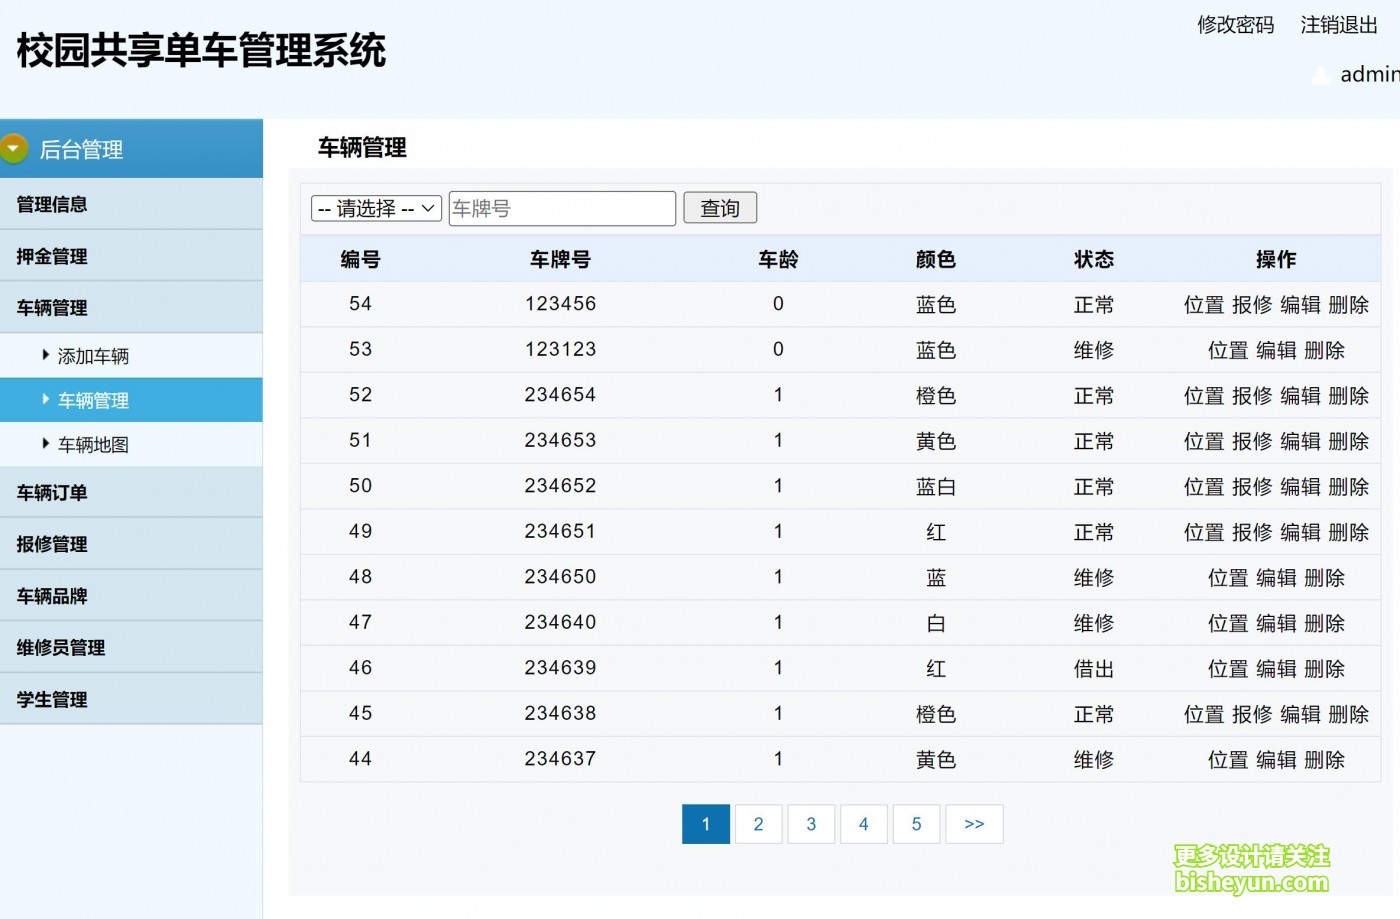This screenshot has height=919, width=1400.
Task: Click 编辑 for vehicle 234639
Action: (x=1276, y=669)
